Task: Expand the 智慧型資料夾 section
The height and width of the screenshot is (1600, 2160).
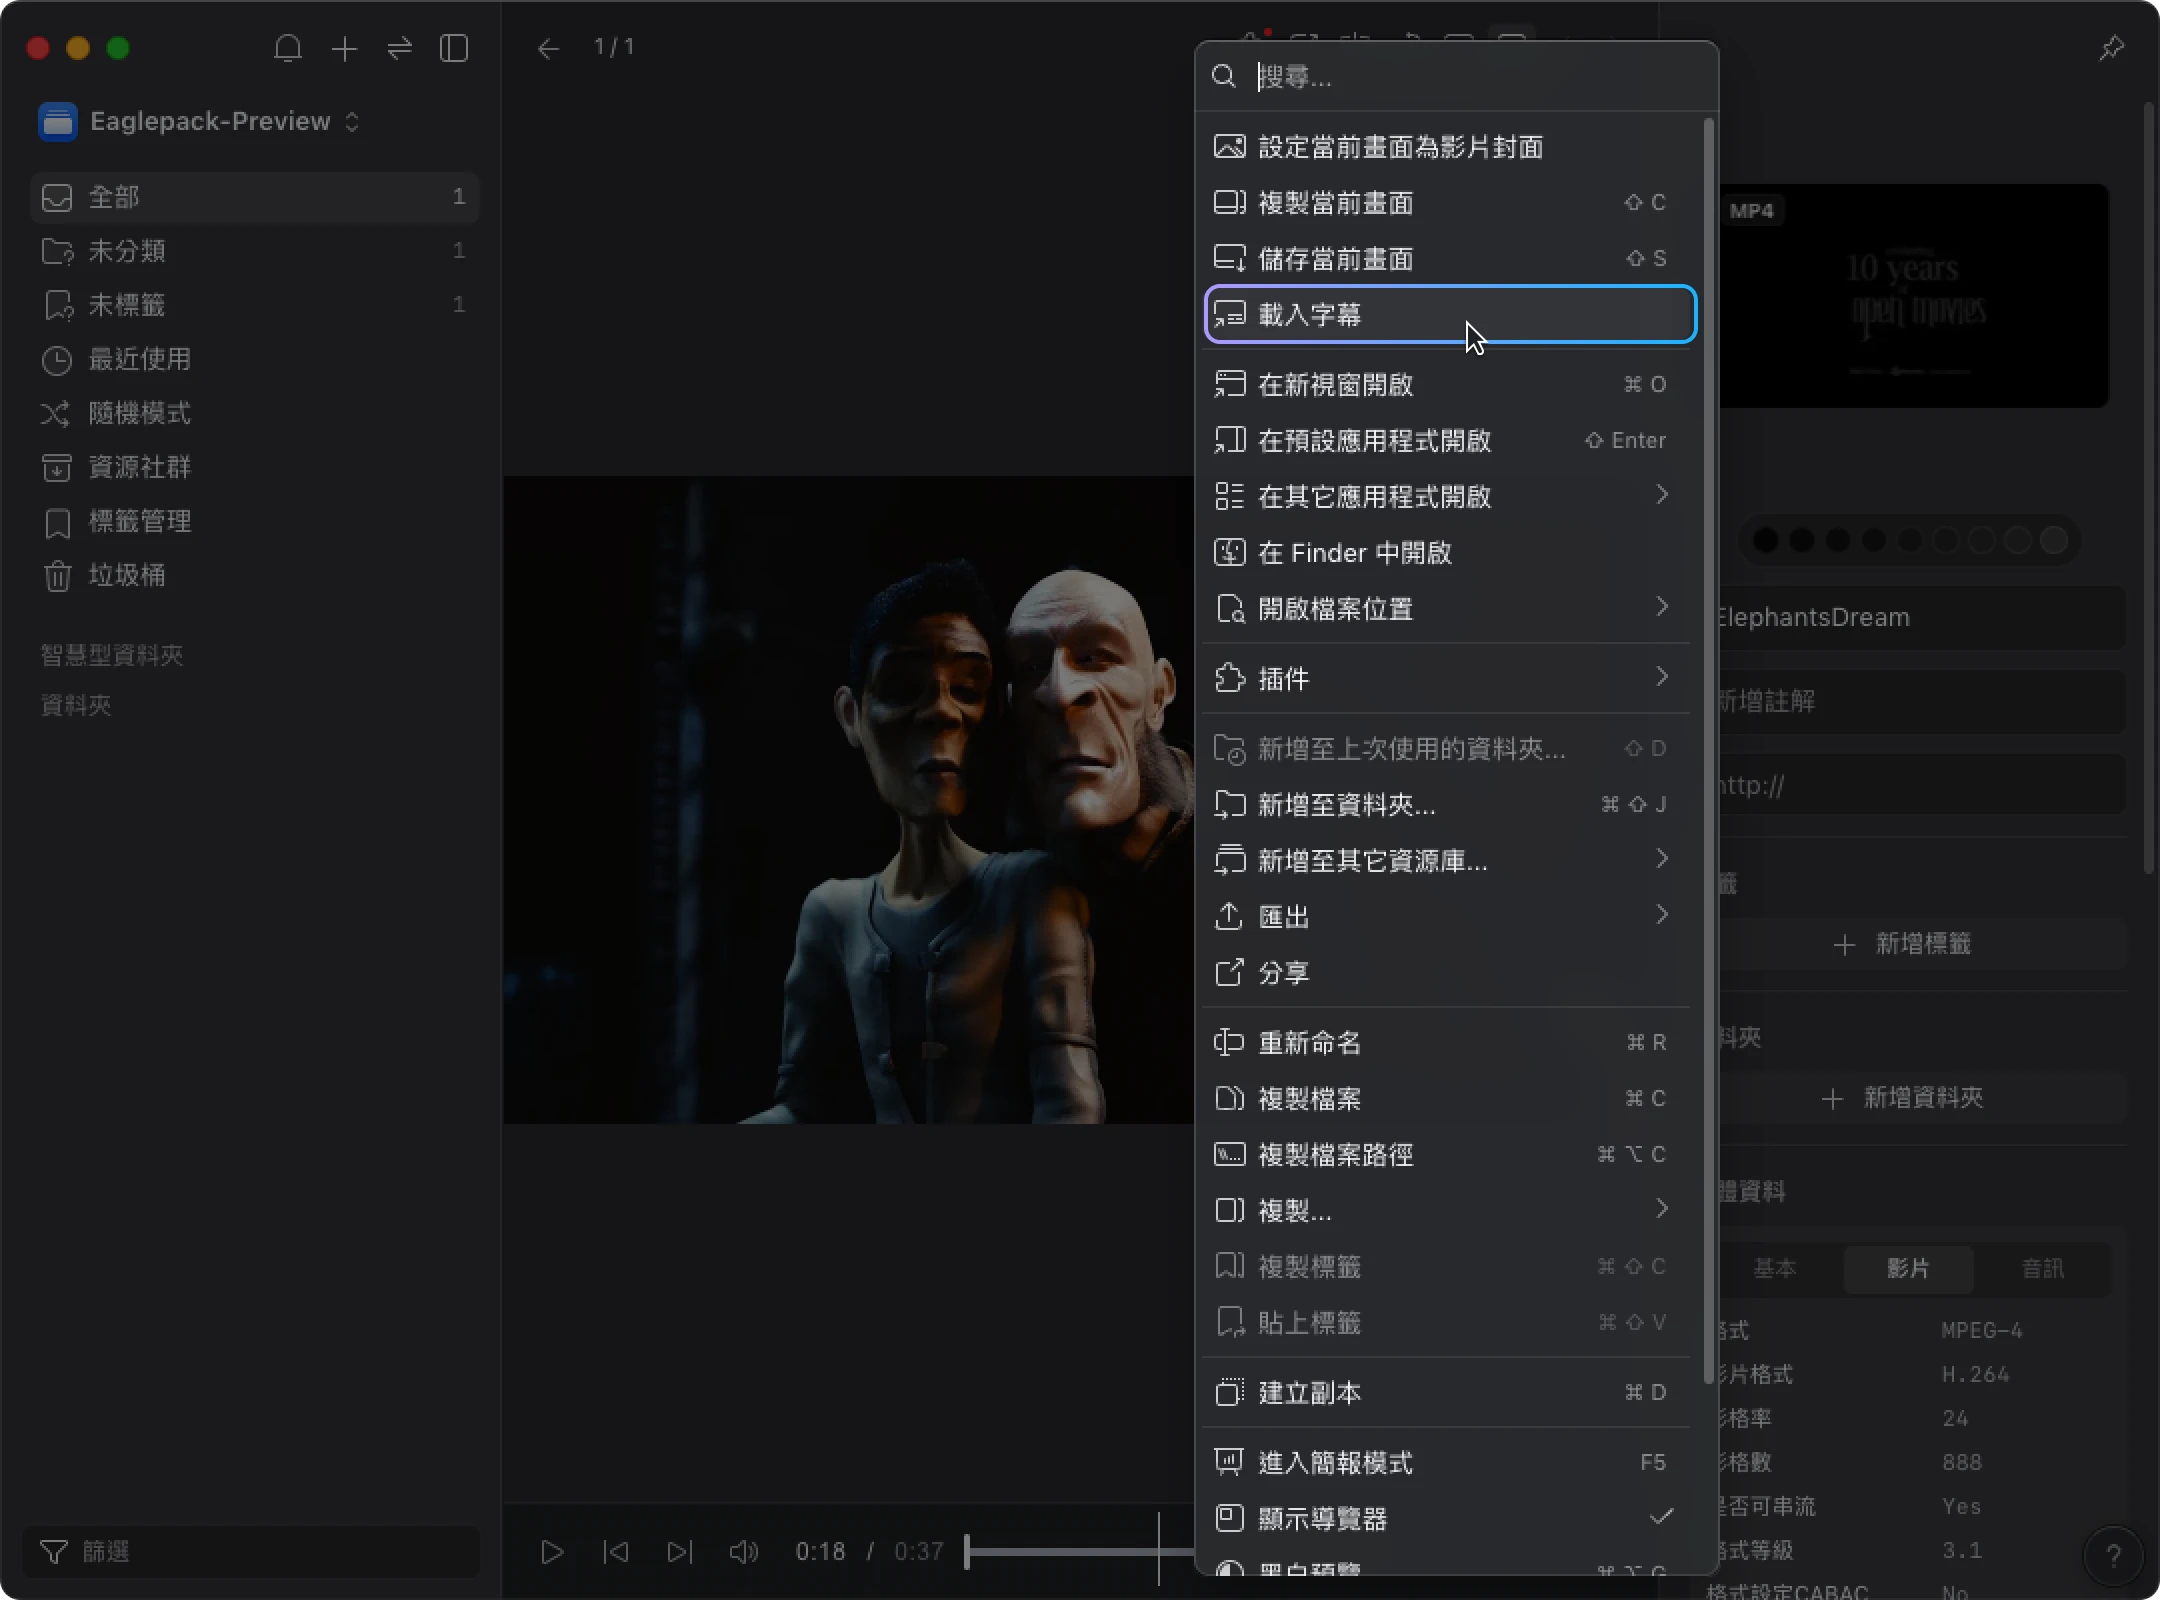Action: coord(112,655)
